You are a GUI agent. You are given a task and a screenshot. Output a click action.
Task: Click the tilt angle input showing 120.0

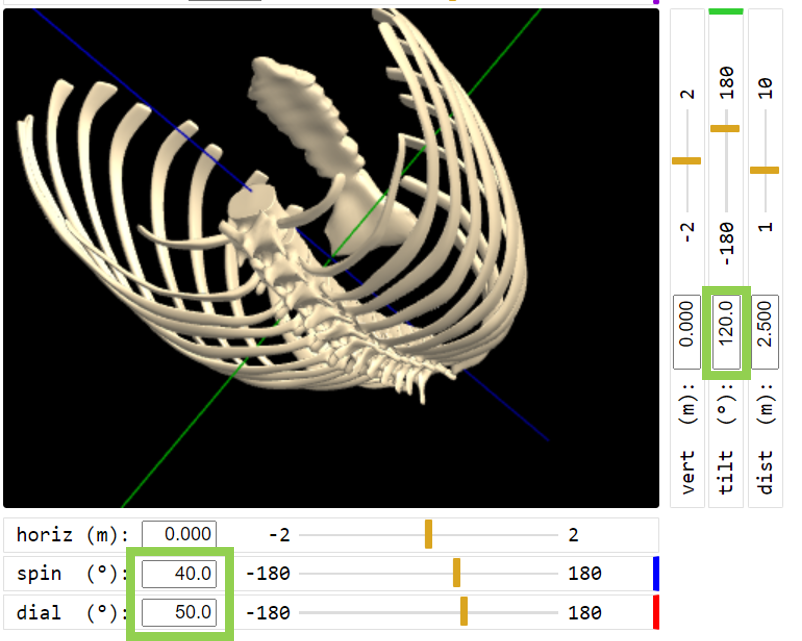tap(726, 332)
